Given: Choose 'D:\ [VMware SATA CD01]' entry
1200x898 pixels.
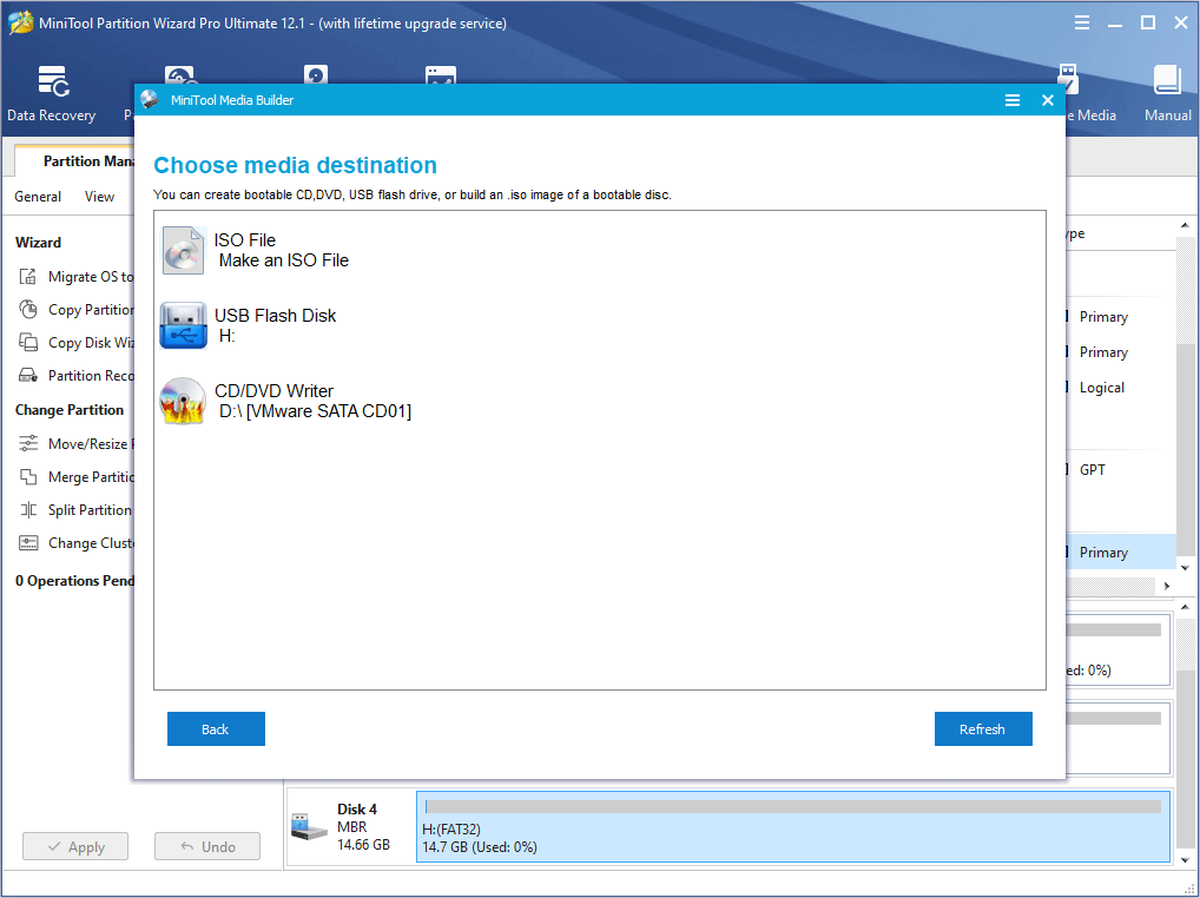Looking at the screenshot, I should (315, 411).
